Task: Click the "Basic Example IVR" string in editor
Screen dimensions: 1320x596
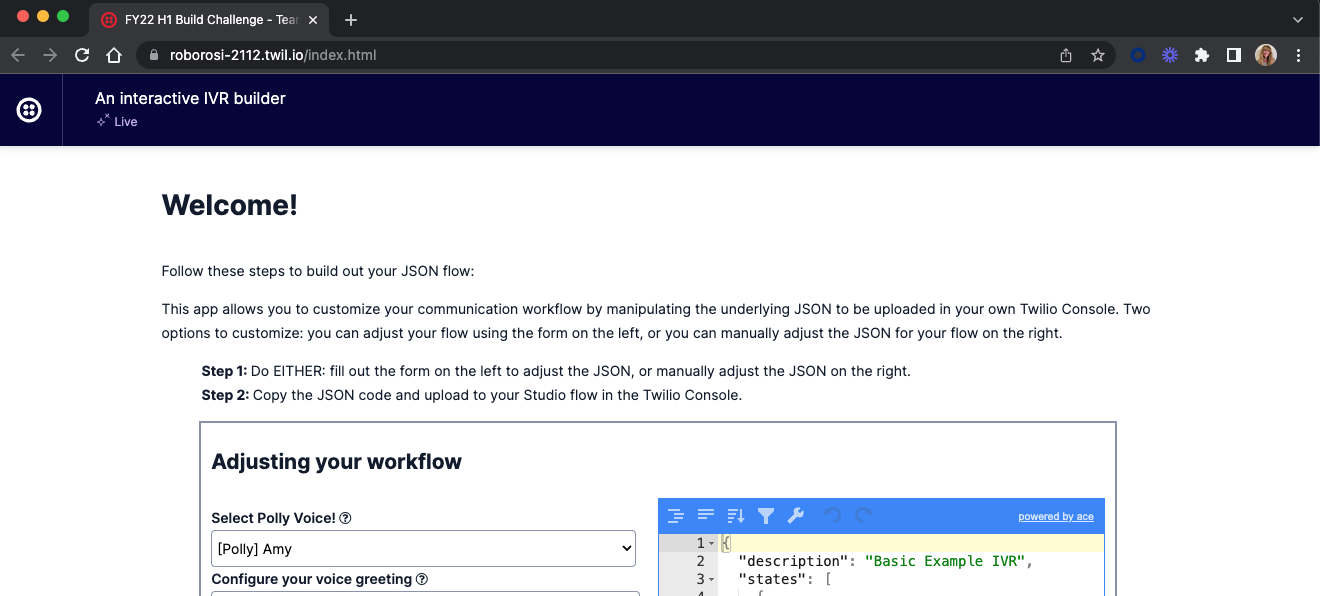Action: point(945,561)
